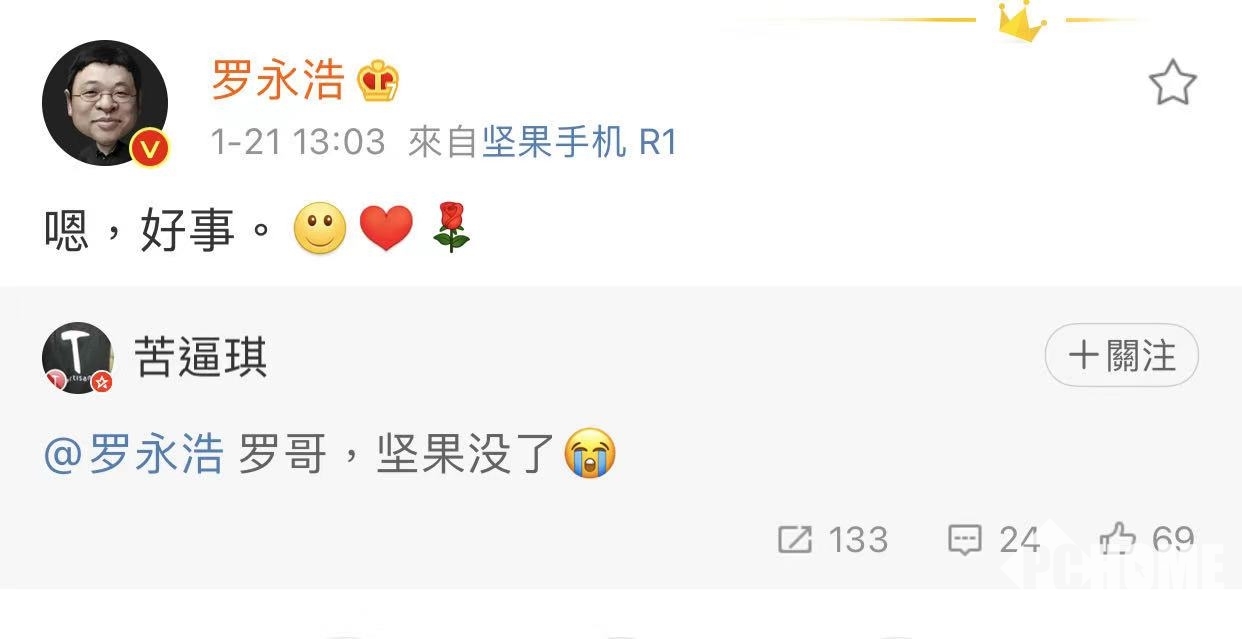Click the orange verified V badge
The image size is (1242, 639).
click(x=150, y=149)
